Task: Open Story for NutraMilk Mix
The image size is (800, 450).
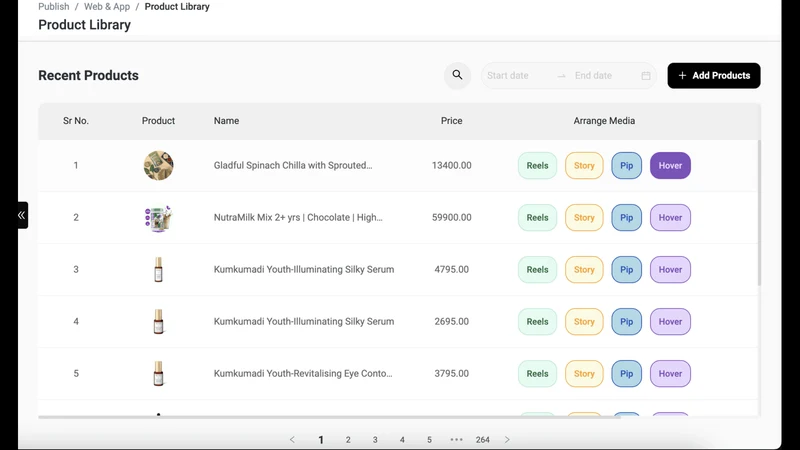Action: click(584, 217)
